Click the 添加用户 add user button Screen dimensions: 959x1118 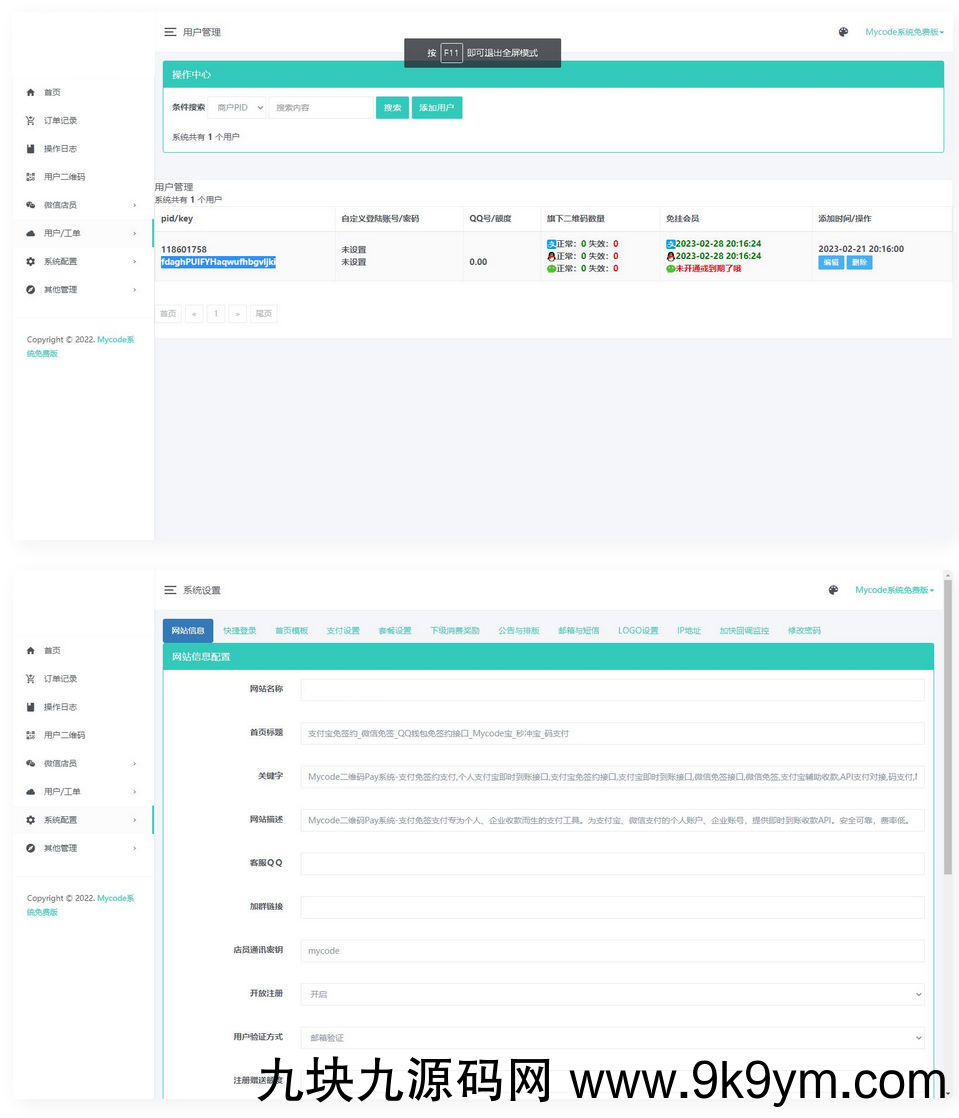click(438, 107)
